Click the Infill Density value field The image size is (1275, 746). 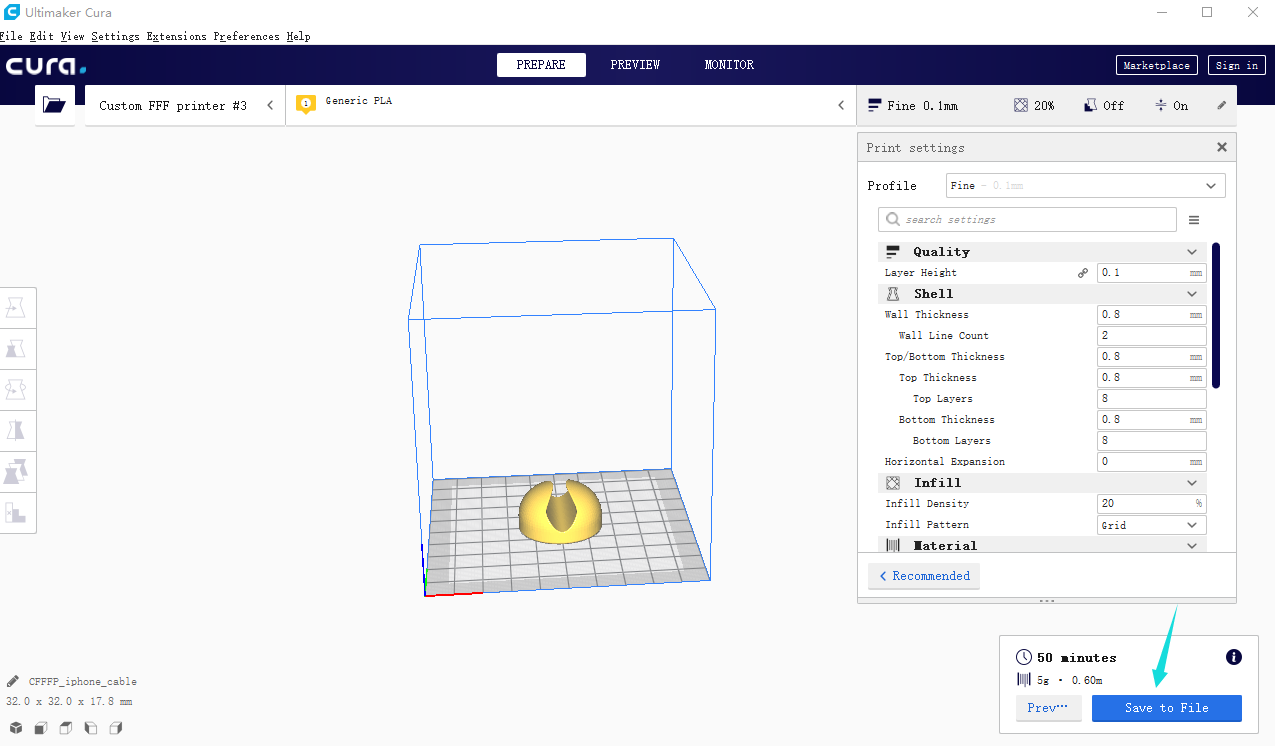(x=1151, y=504)
